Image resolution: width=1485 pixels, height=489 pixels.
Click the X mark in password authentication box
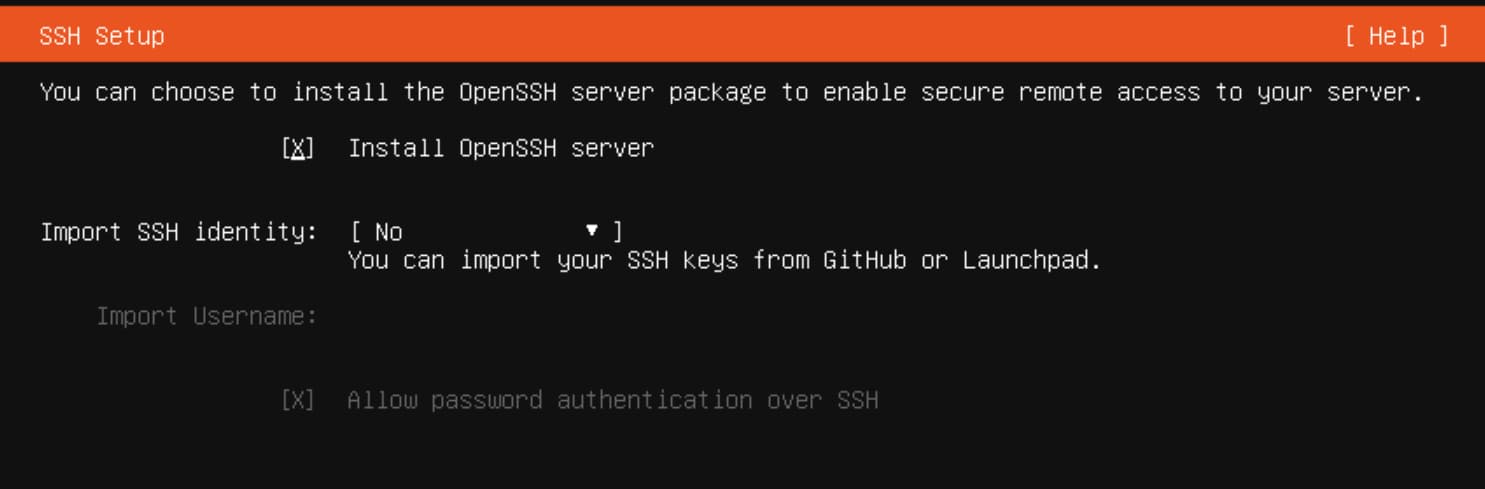point(297,400)
